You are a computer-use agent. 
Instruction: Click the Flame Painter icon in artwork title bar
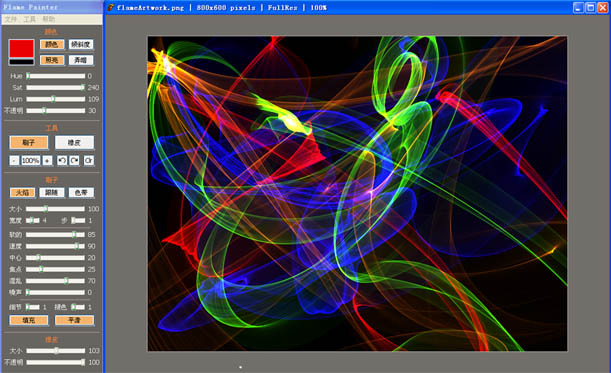[x=111, y=7]
